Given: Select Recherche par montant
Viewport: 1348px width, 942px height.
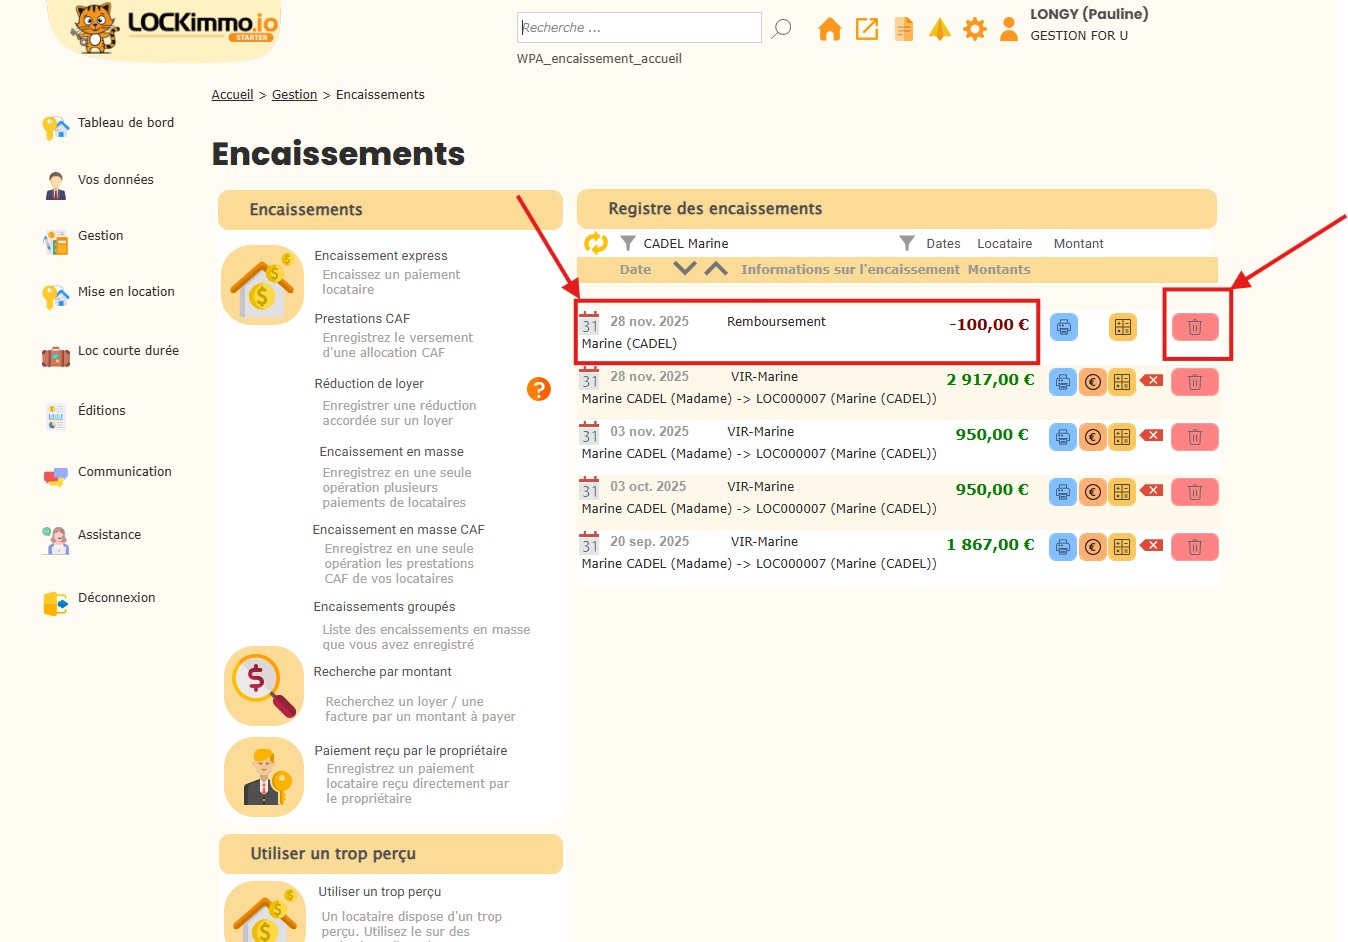Looking at the screenshot, I should coord(382,672).
